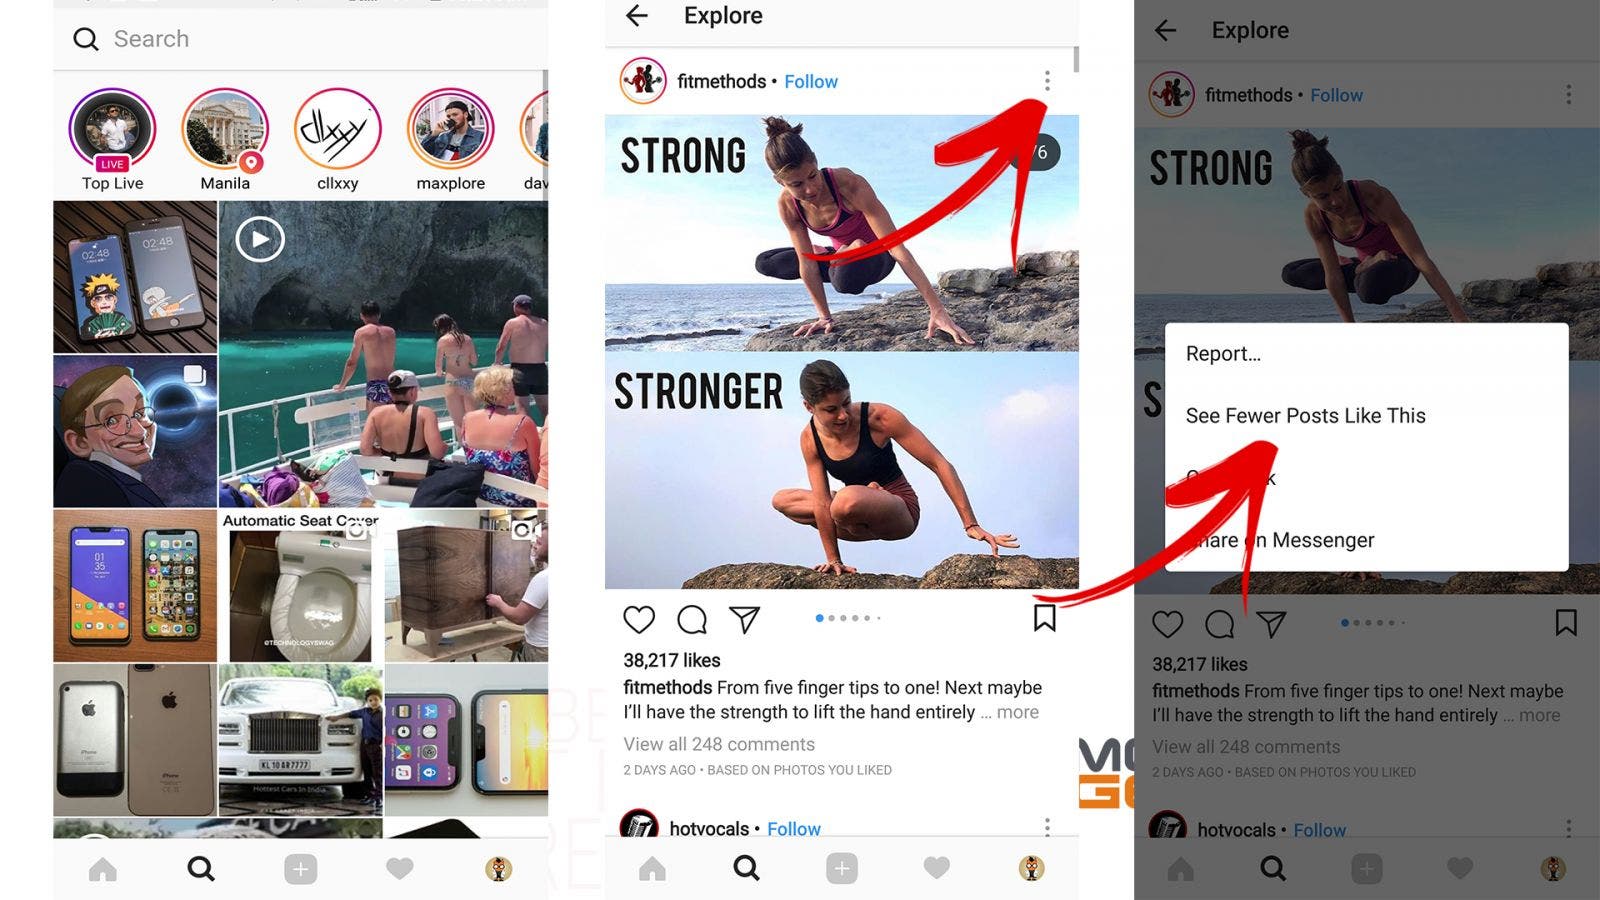Go back from middle Explore screen
Screen dimensions: 1600x900
(637, 15)
